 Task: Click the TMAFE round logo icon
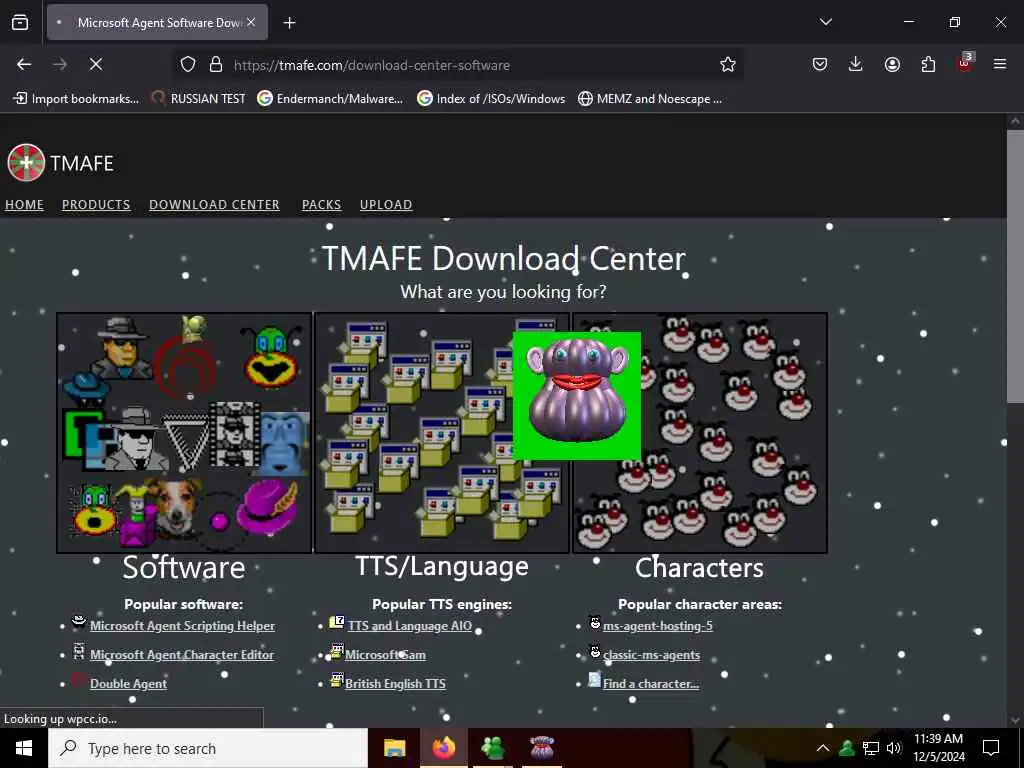26,163
